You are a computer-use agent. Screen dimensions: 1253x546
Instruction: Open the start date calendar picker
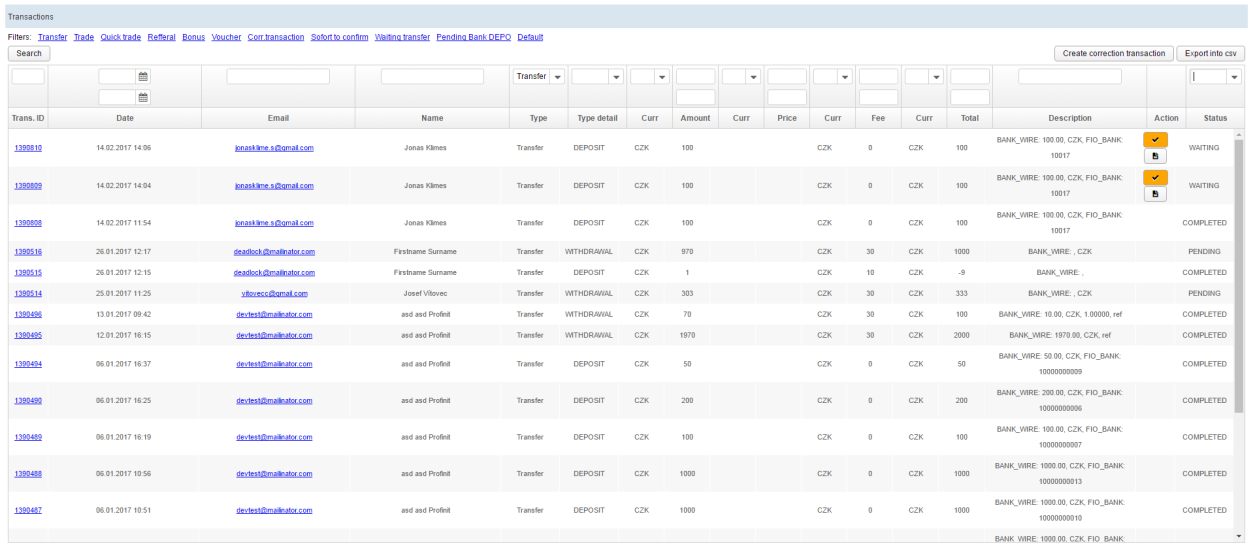(143, 76)
